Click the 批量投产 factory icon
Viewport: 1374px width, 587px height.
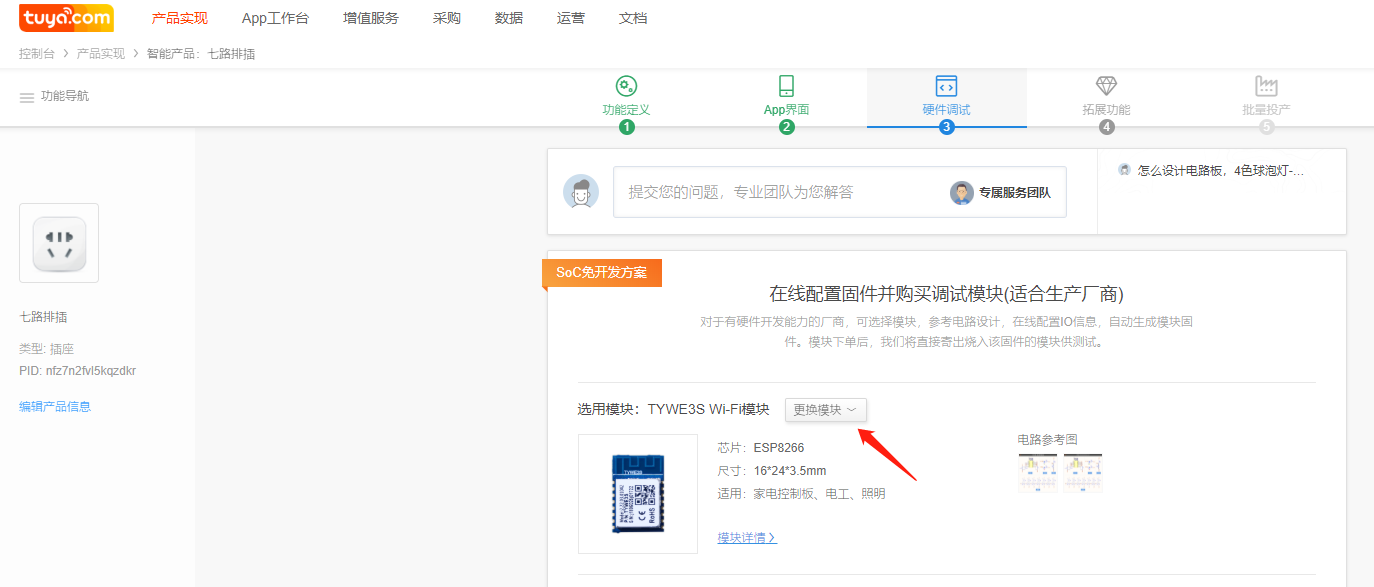click(1266, 86)
